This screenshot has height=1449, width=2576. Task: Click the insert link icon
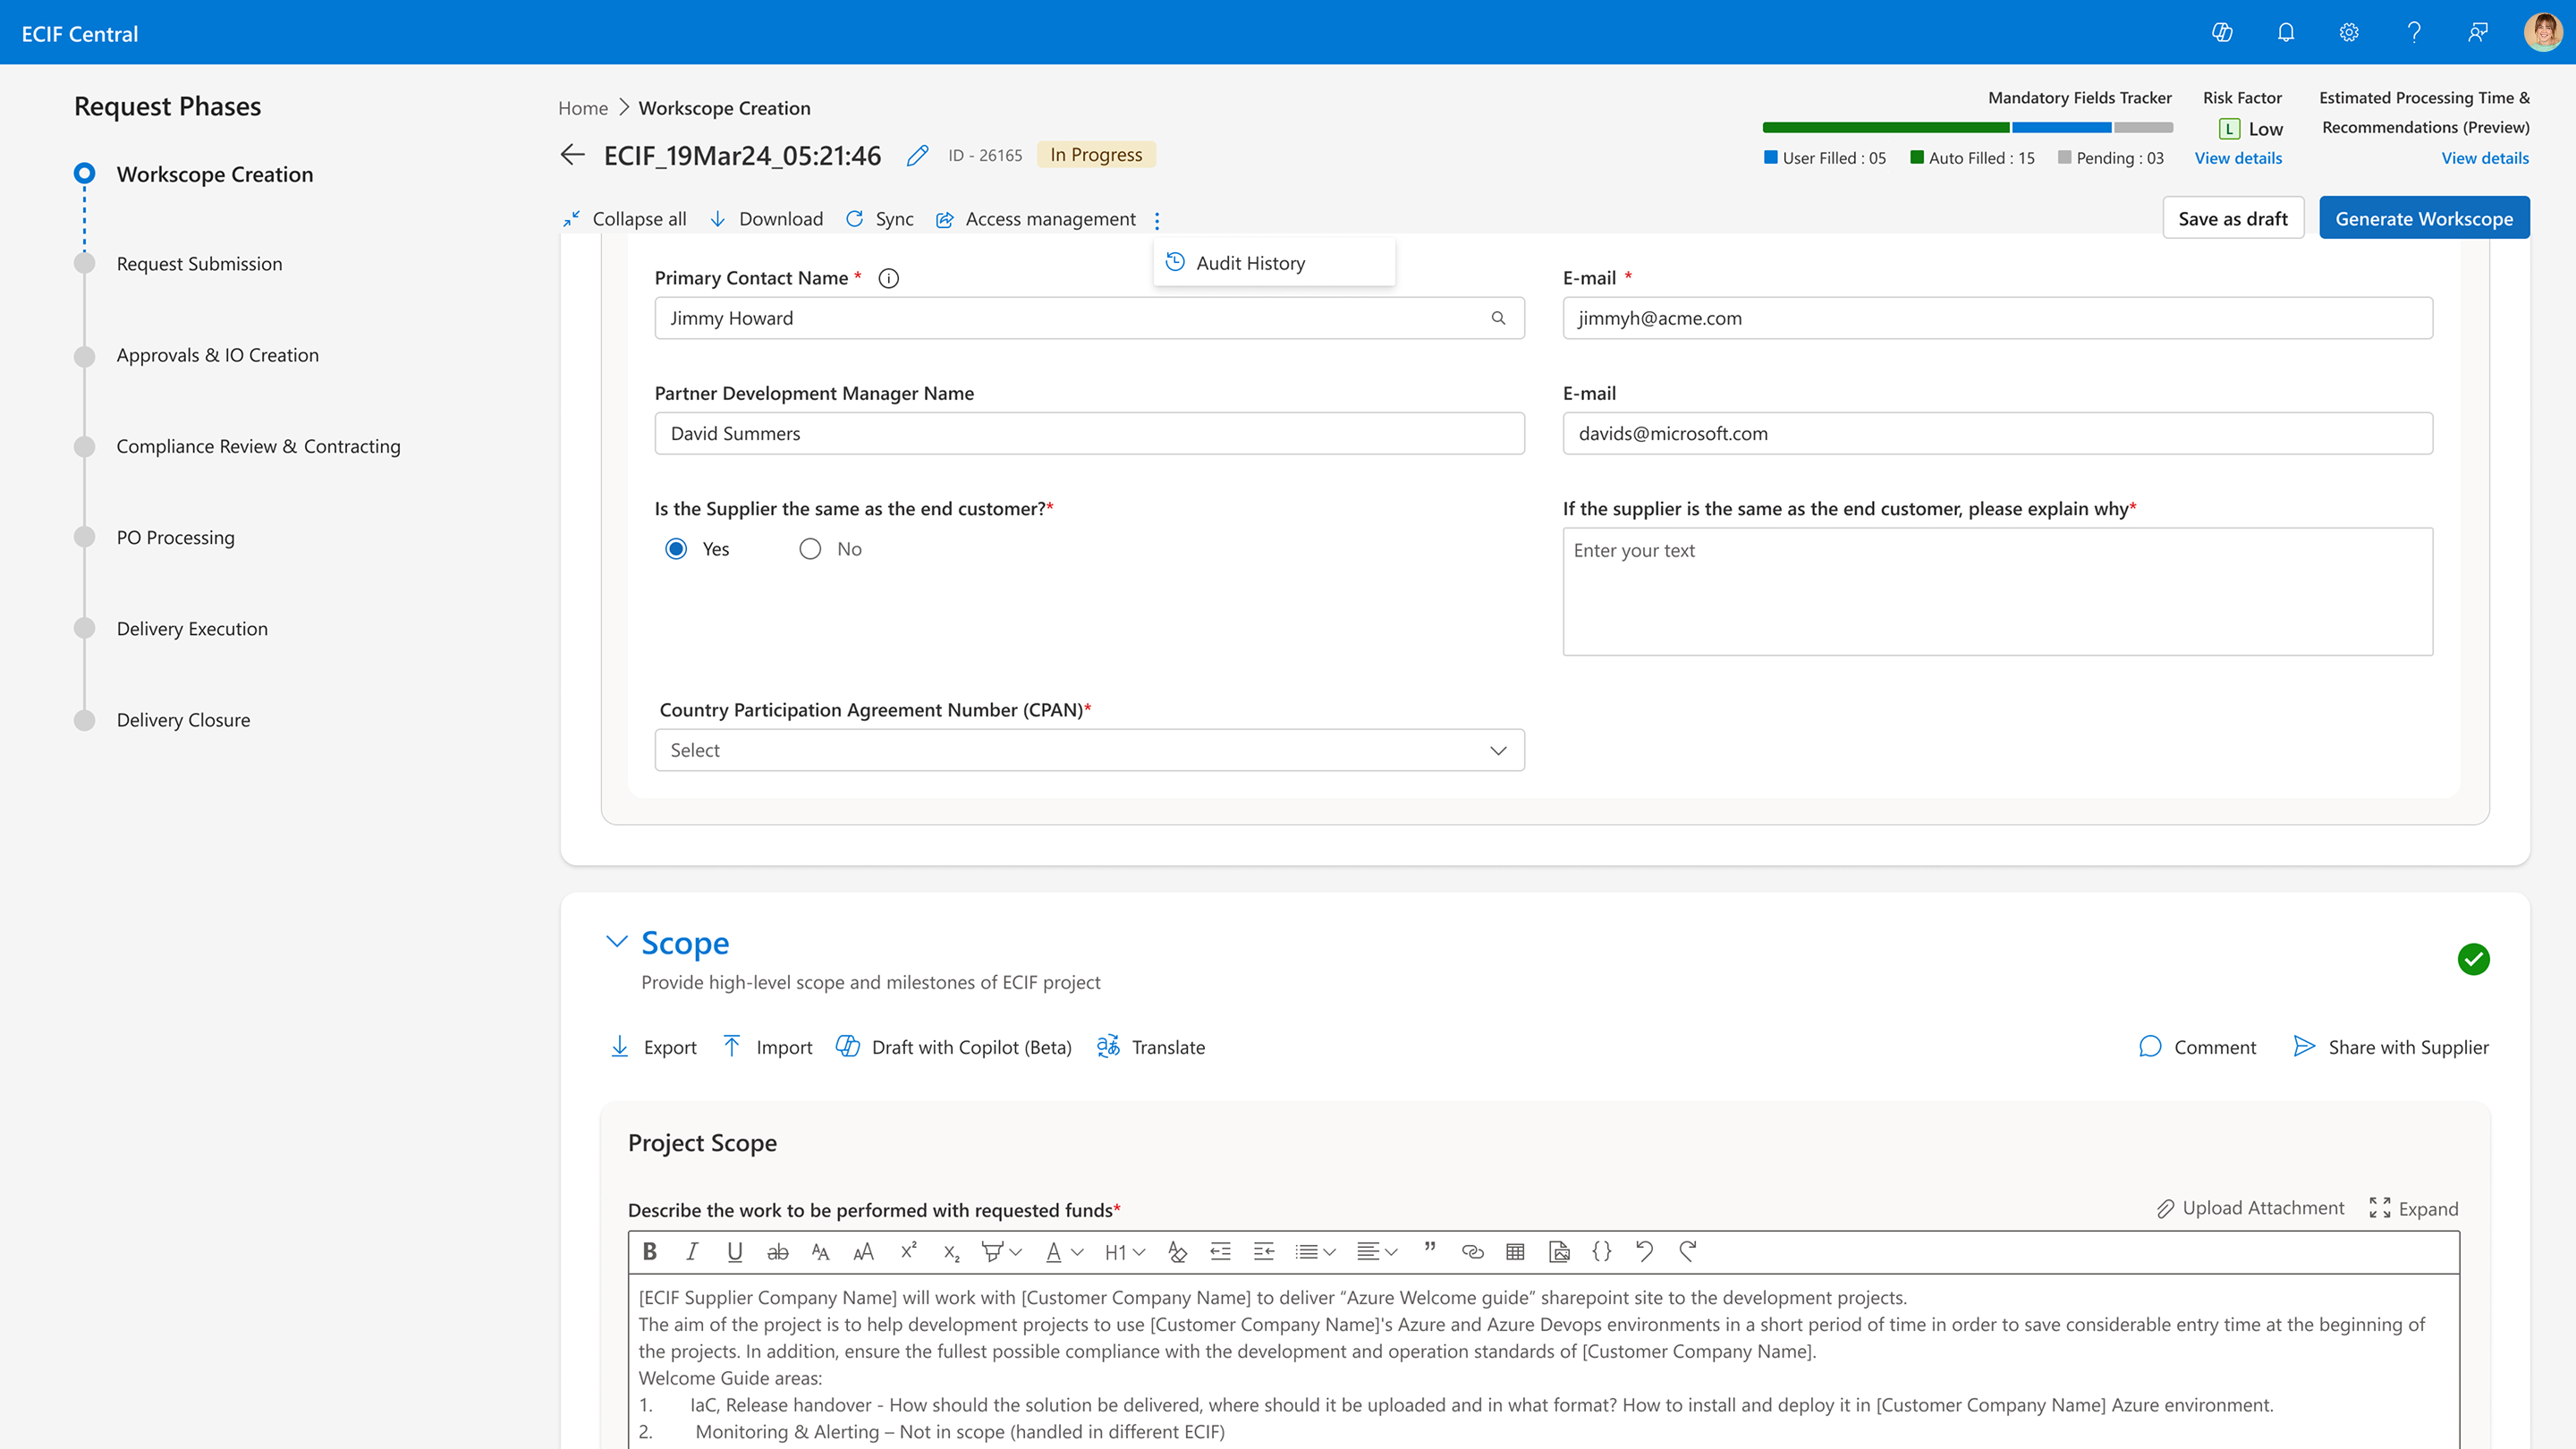pos(1472,1251)
